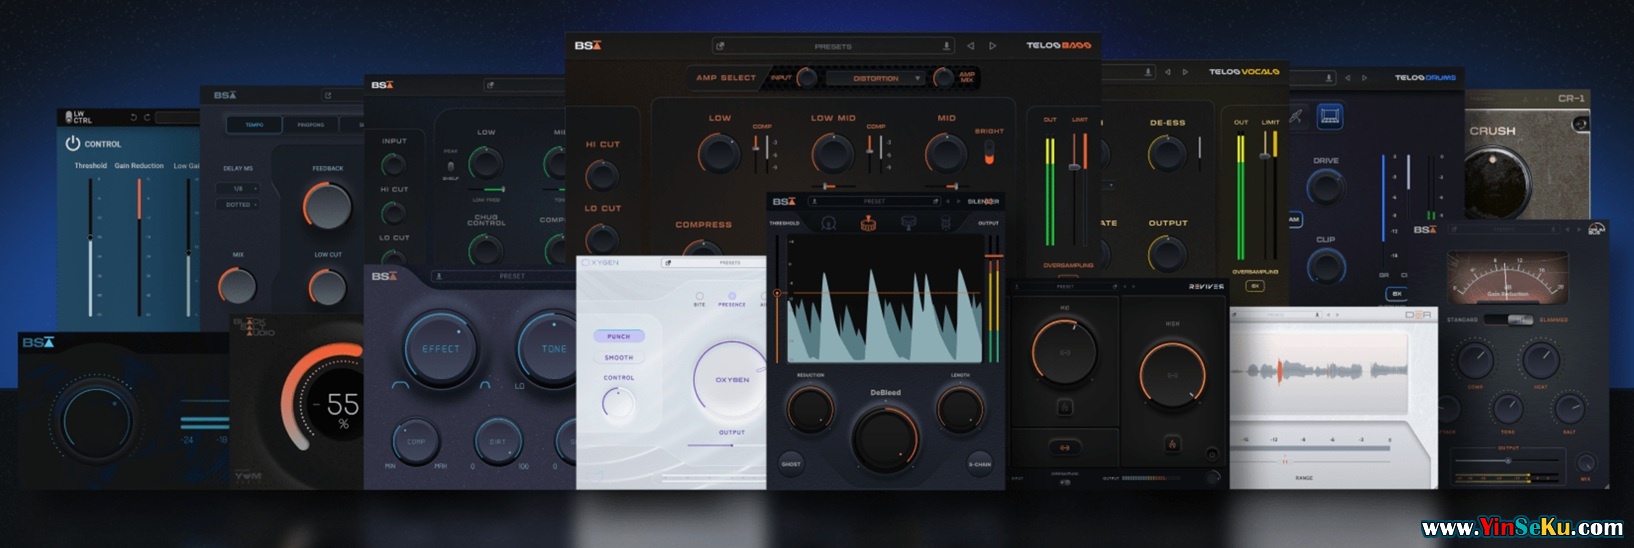Select the highlighted drum machine icon in Telos Drums
This screenshot has height=548, width=1634.
tap(1328, 118)
